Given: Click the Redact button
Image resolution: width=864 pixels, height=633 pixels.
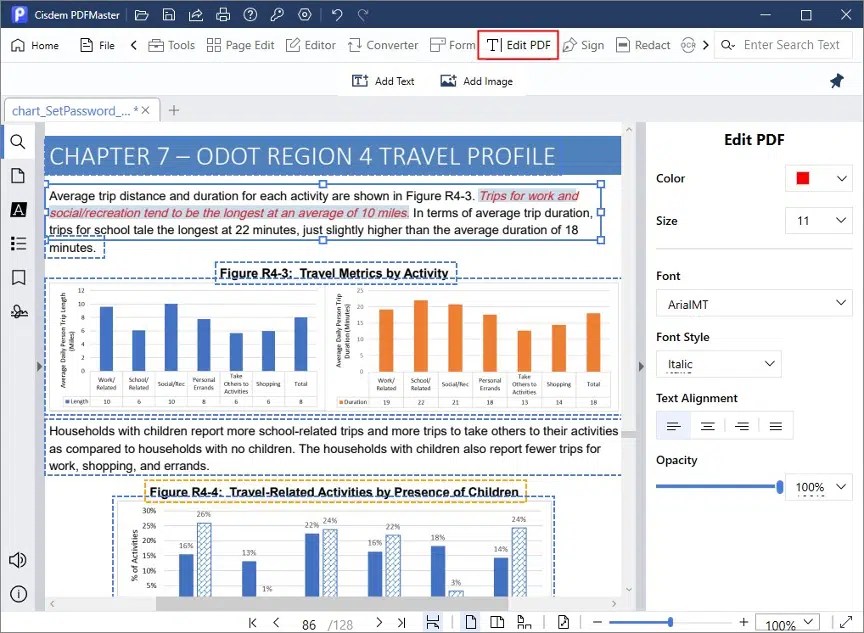Looking at the screenshot, I should pos(643,45).
